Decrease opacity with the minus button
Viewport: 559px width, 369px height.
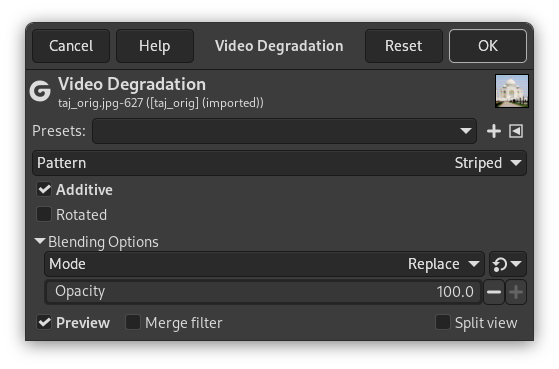(x=494, y=292)
